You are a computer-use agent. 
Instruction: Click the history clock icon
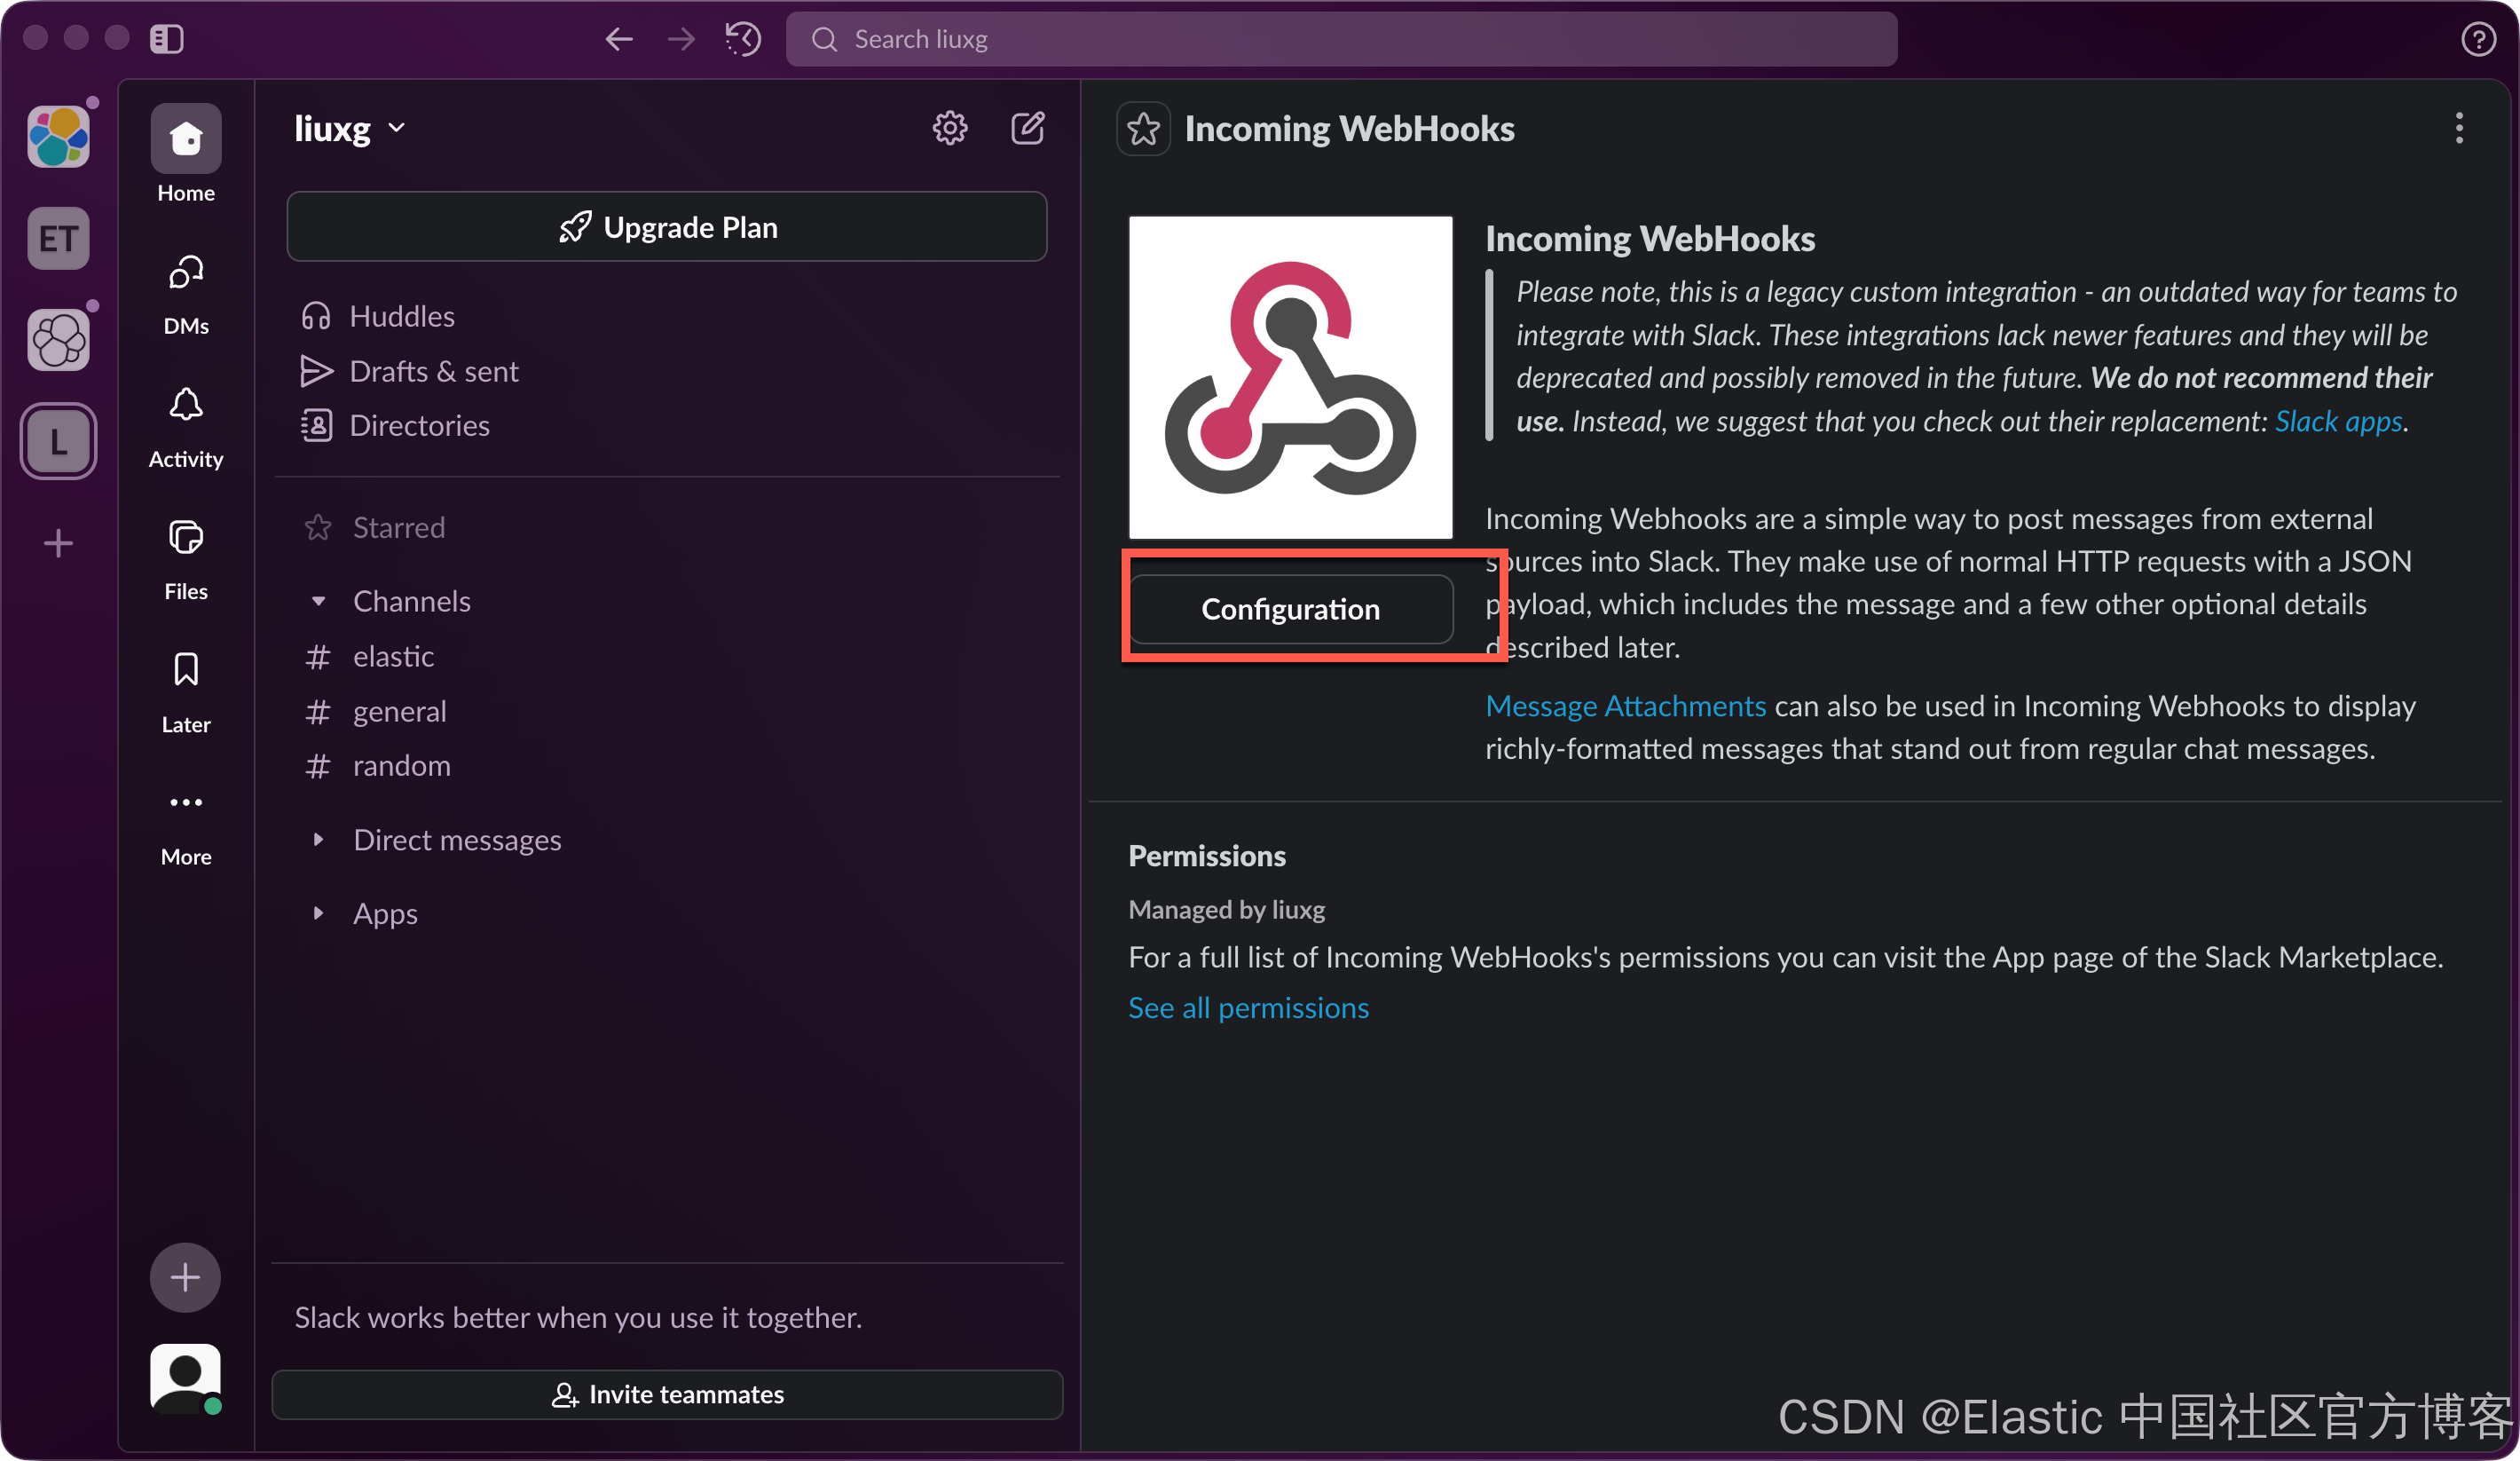point(743,39)
